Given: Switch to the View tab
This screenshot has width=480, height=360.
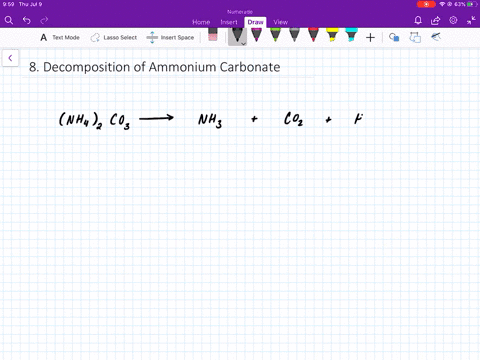Looking at the screenshot, I should click(x=280, y=22).
